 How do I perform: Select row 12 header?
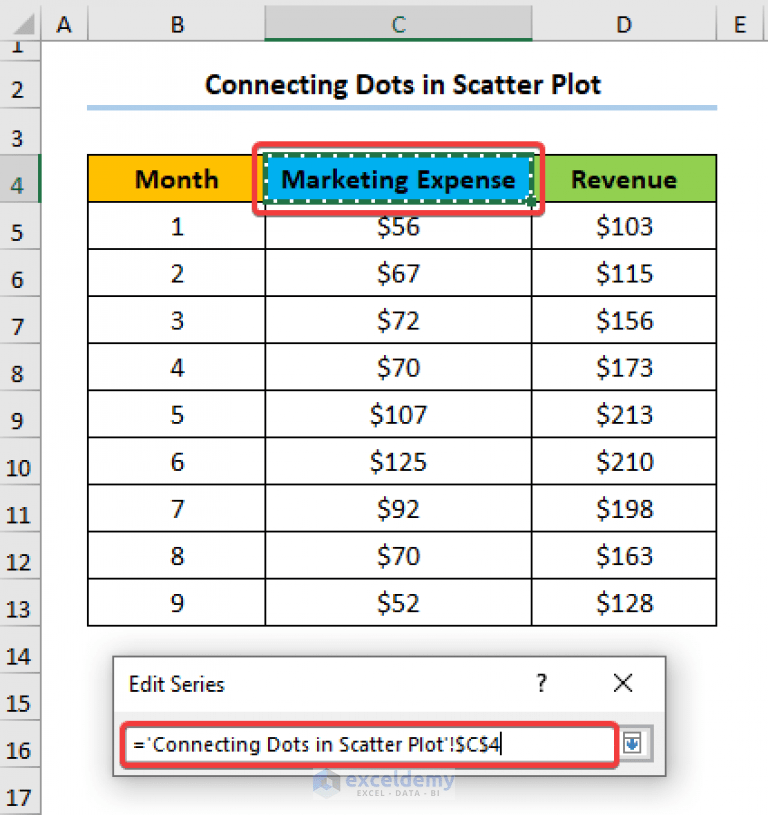pyautogui.click(x=20, y=556)
